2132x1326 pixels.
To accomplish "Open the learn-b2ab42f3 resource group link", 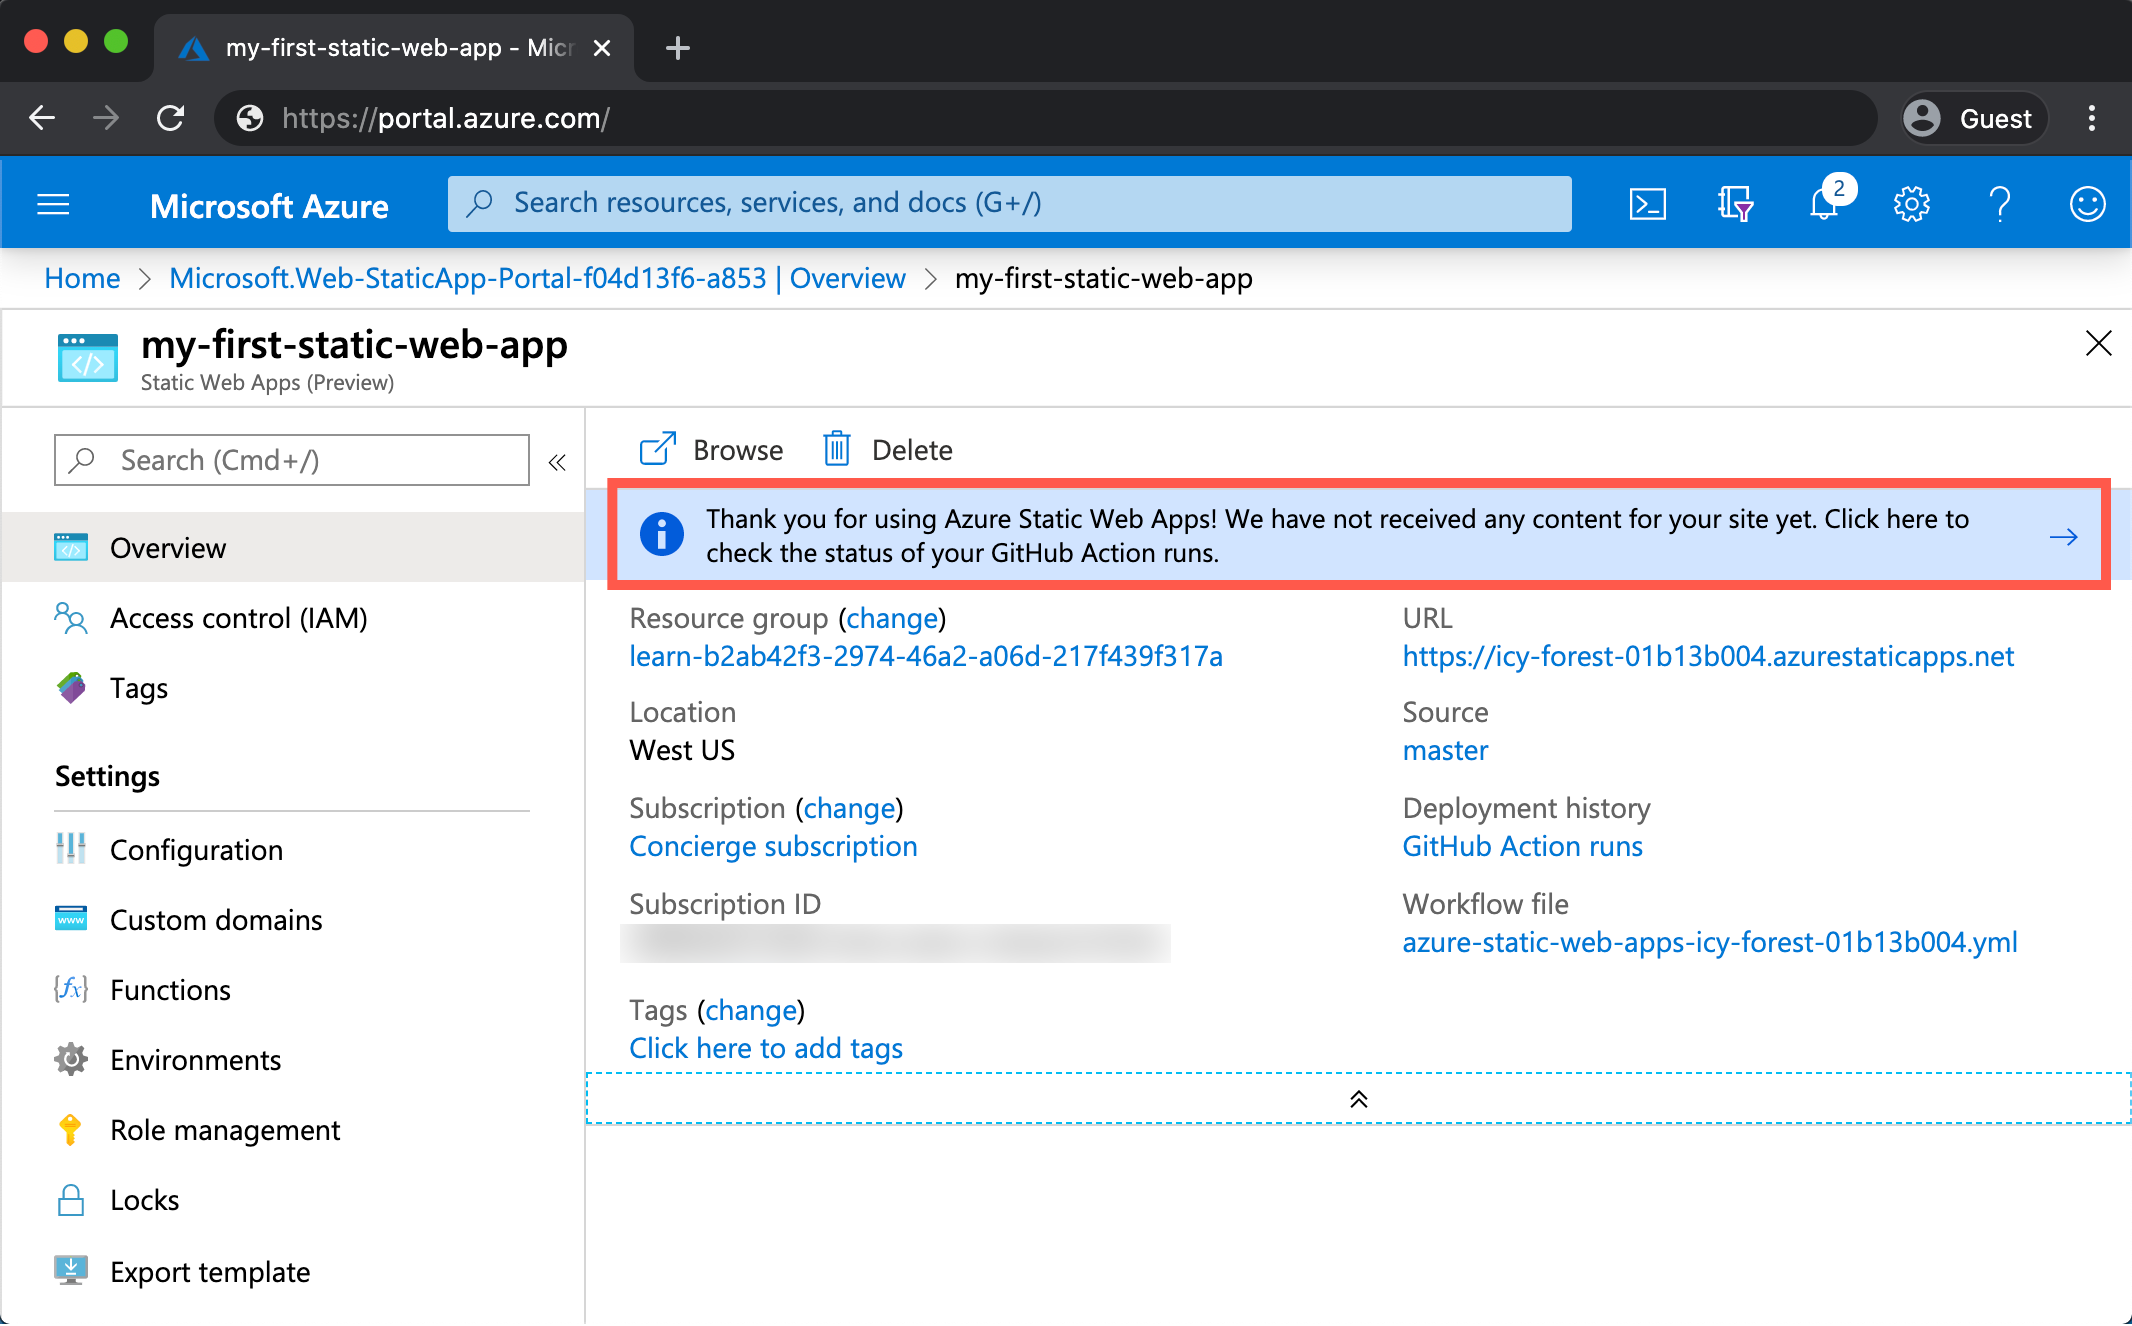I will 926,656.
